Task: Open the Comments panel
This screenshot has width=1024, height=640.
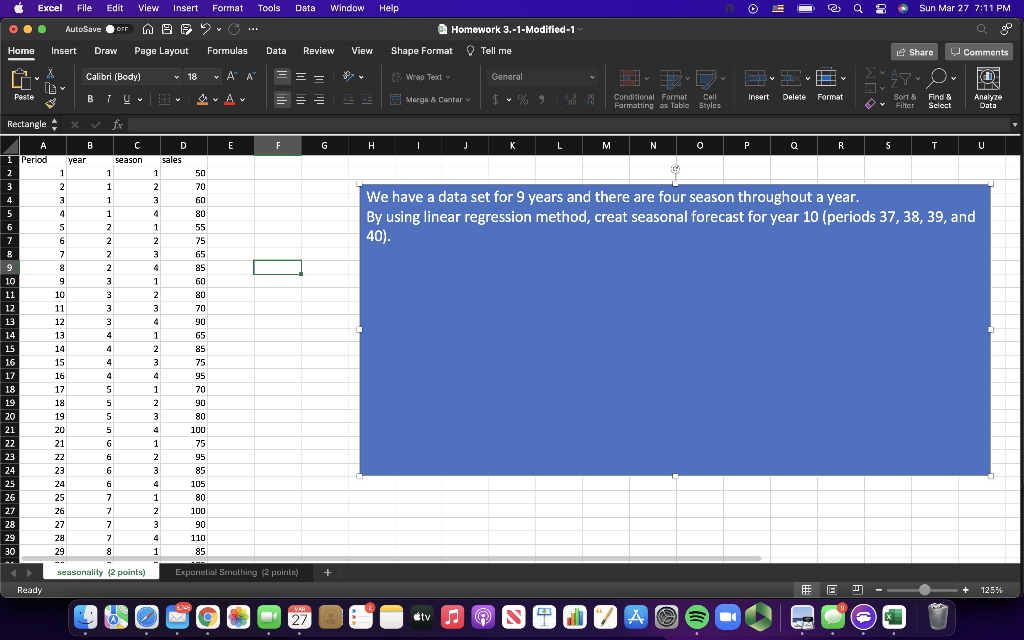Action: [x=978, y=51]
